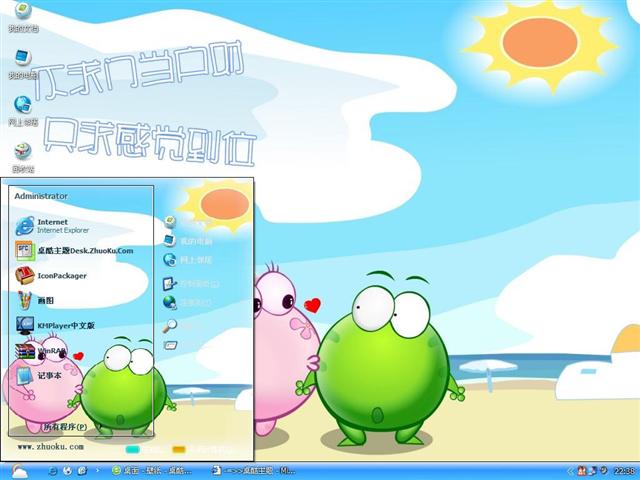640x480 pixels.
Task: Open Control Panel in the start menu's right column
Action: [191, 283]
